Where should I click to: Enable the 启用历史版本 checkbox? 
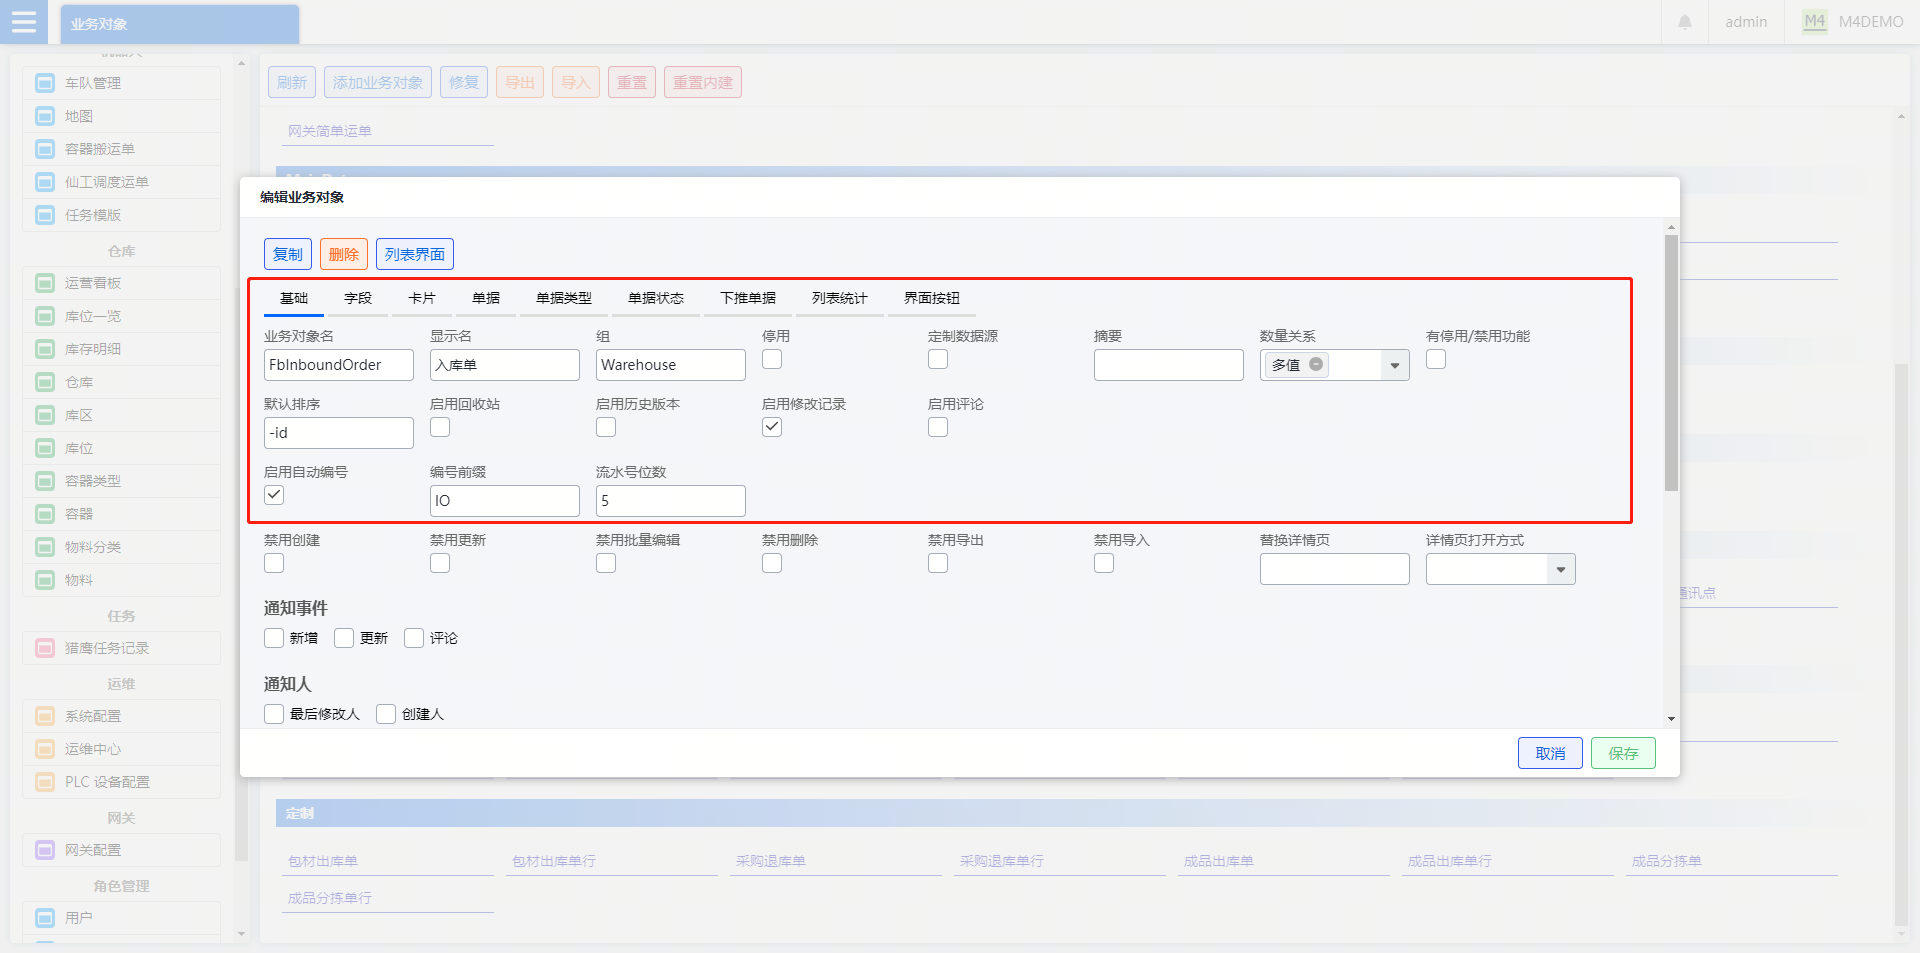pyautogui.click(x=606, y=427)
